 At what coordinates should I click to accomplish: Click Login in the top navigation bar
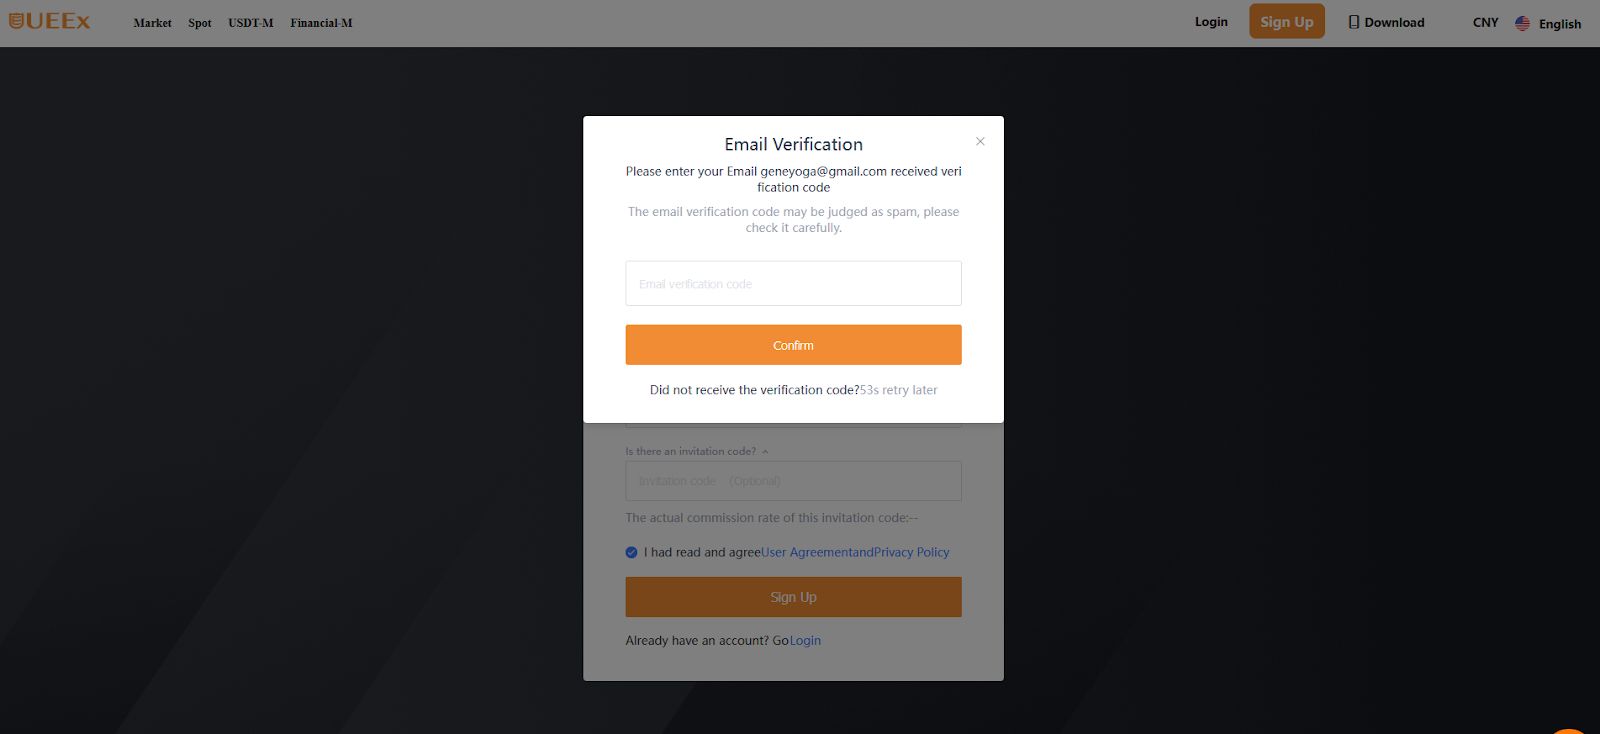click(1211, 22)
